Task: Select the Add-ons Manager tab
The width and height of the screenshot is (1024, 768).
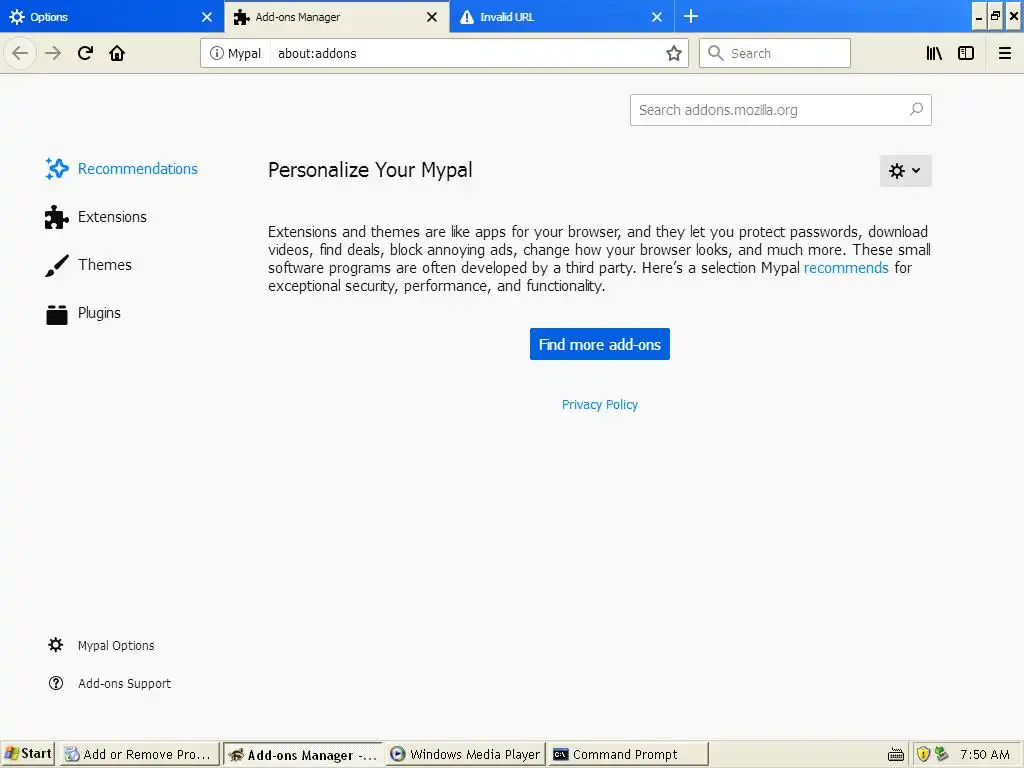Action: pyautogui.click(x=337, y=16)
